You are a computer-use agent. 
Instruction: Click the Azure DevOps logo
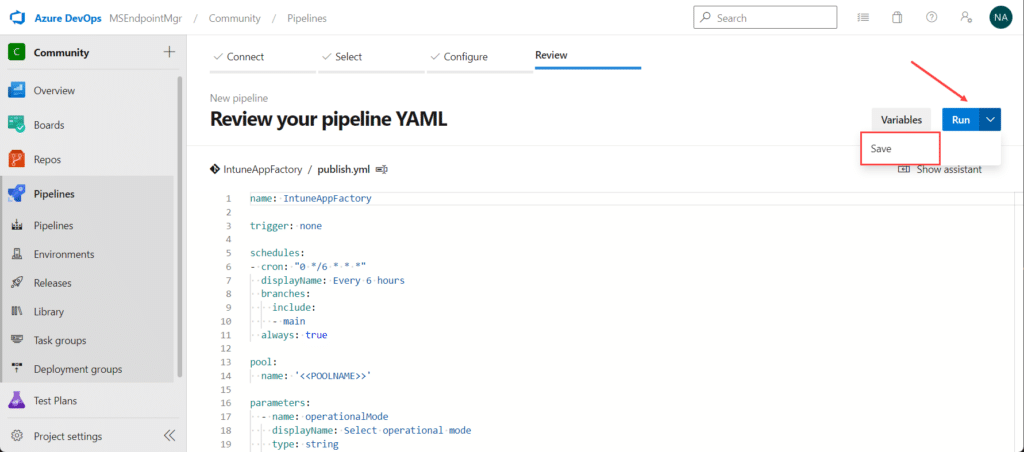[x=16, y=18]
